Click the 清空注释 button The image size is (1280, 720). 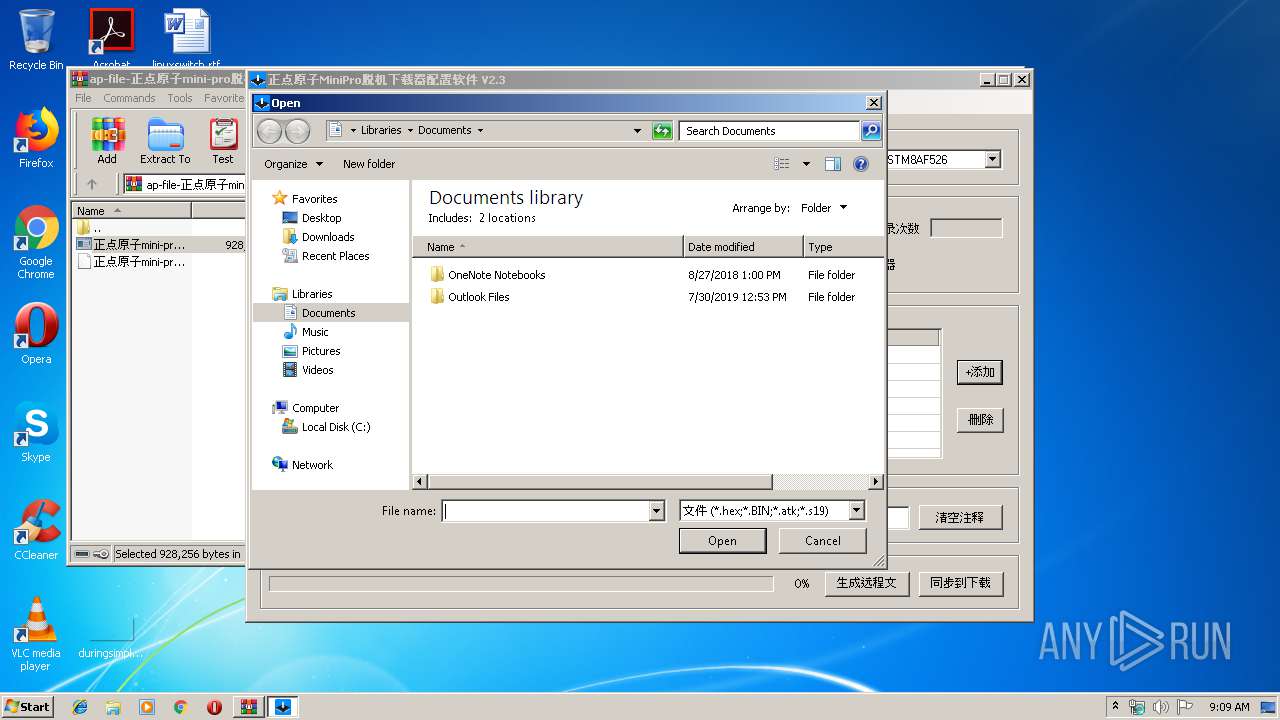[x=960, y=518]
